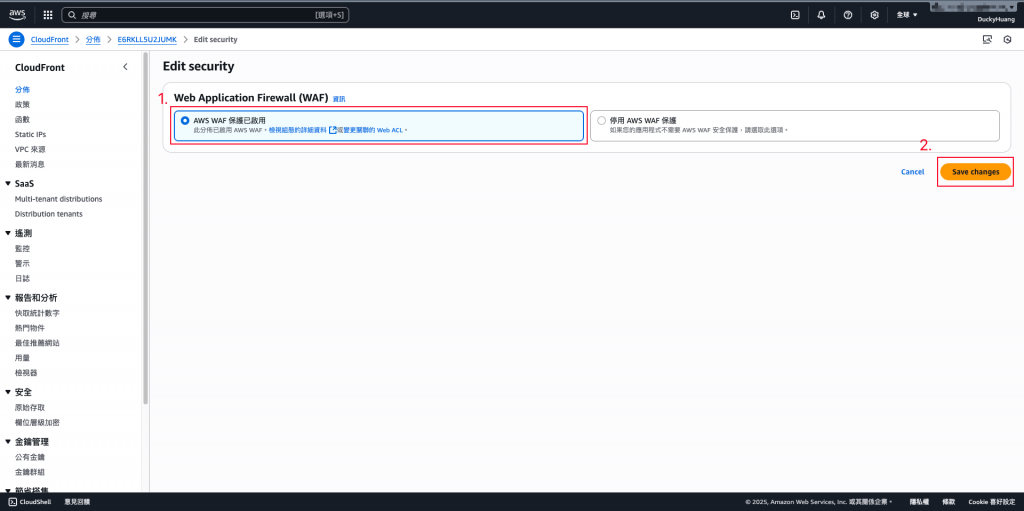1024x511 pixels.
Task: Launch CloudShell from top bar icon
Action: click(795, 14)
